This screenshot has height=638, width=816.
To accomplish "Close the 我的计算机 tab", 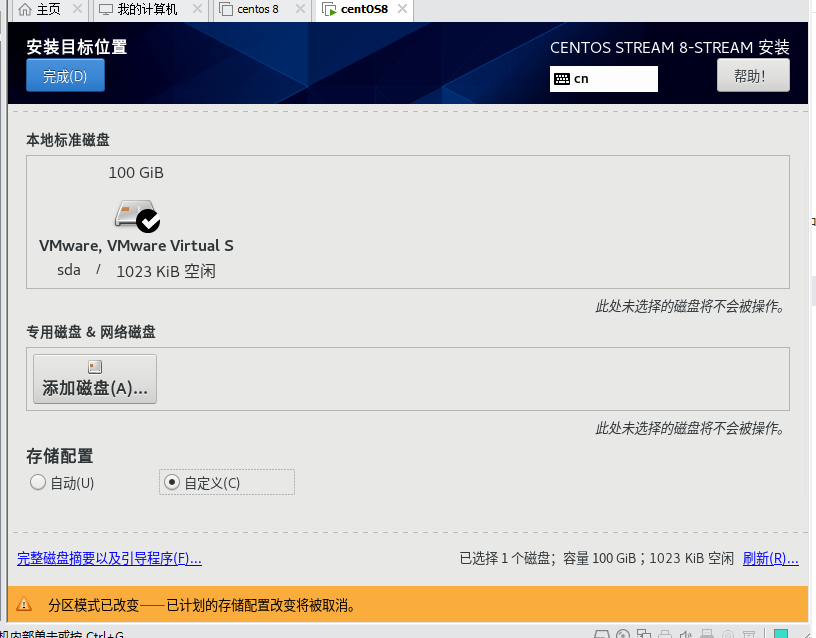I will [197, 9].
